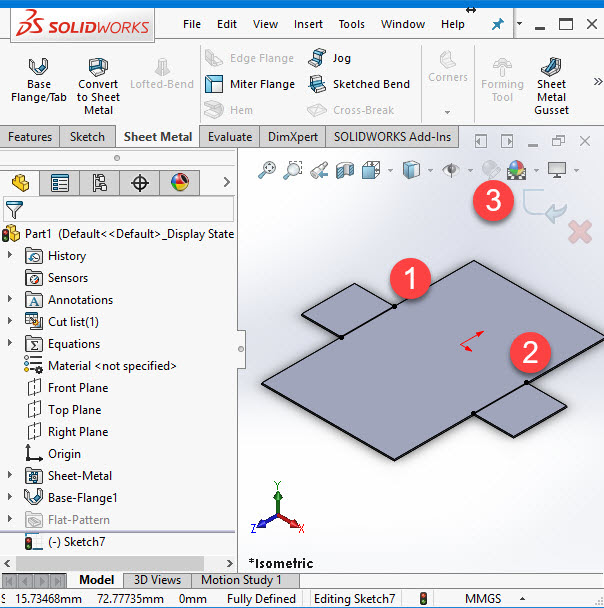Viewport: 604px width, 608px height.
Task: Click the rebuild traffic light in status bar
Action: click(x=423, y=598)
